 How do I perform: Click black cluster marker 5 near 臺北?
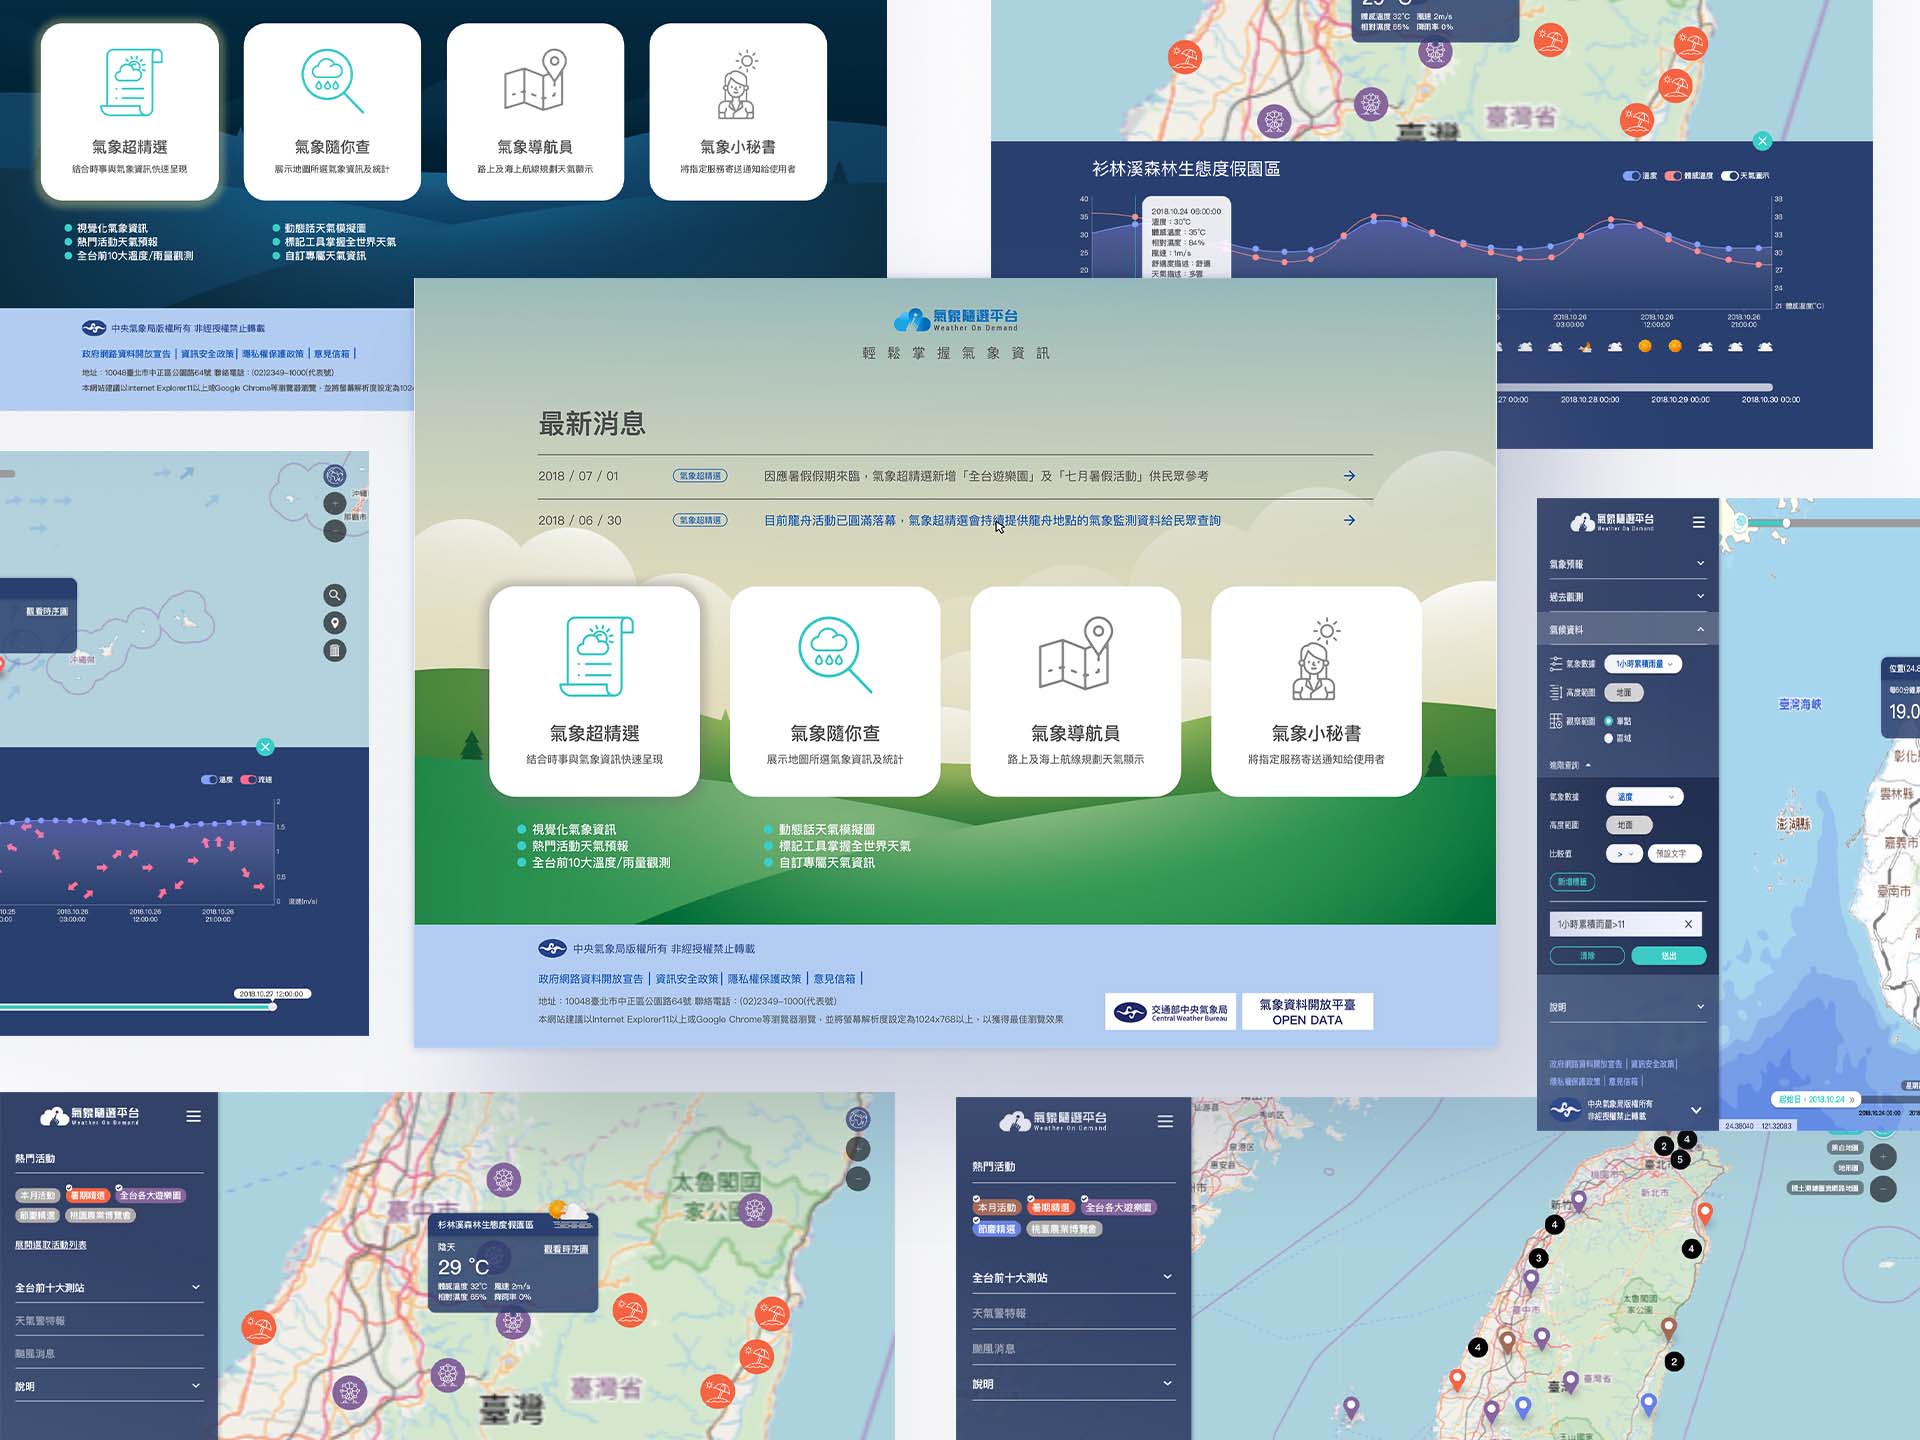(x=1680, y=1160)
